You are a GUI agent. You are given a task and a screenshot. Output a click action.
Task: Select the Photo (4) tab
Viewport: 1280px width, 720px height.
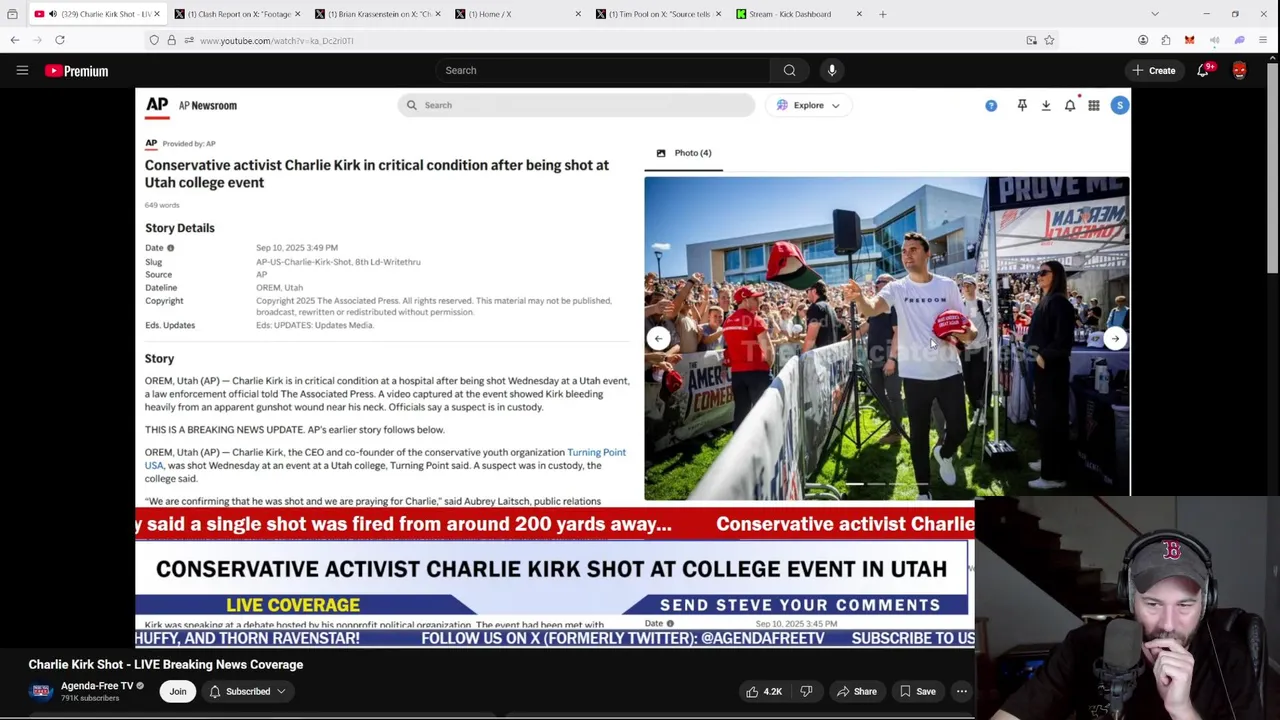coord(684,153)
